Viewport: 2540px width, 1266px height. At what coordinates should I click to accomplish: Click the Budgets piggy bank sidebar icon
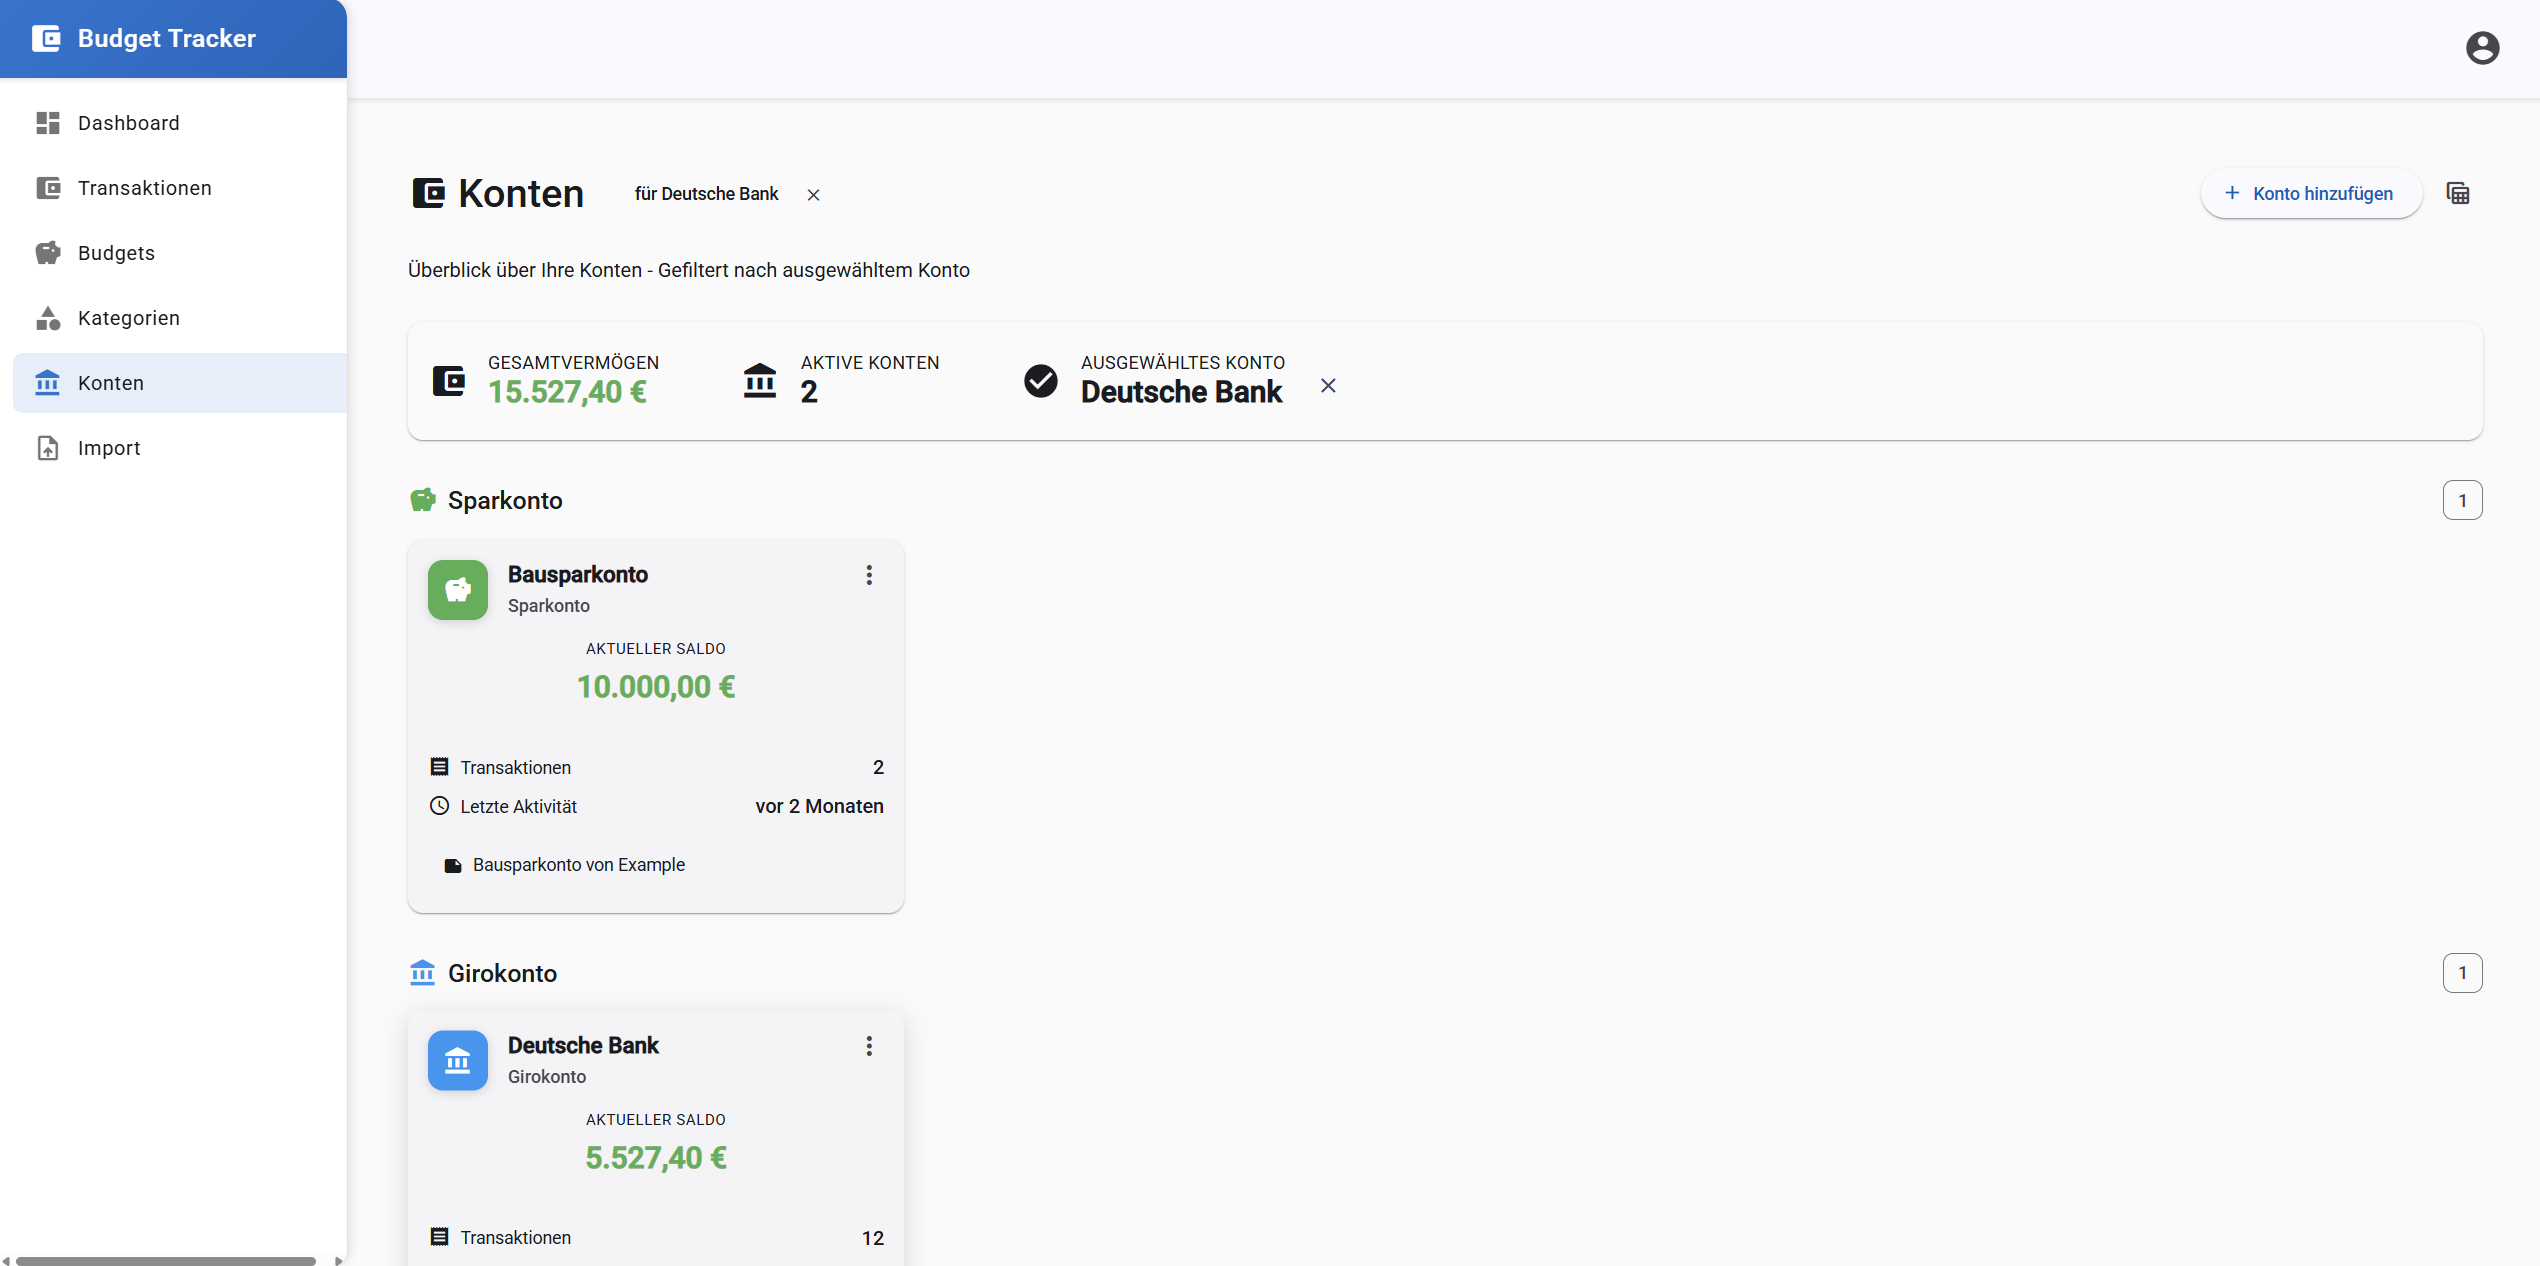pos(48,253)
